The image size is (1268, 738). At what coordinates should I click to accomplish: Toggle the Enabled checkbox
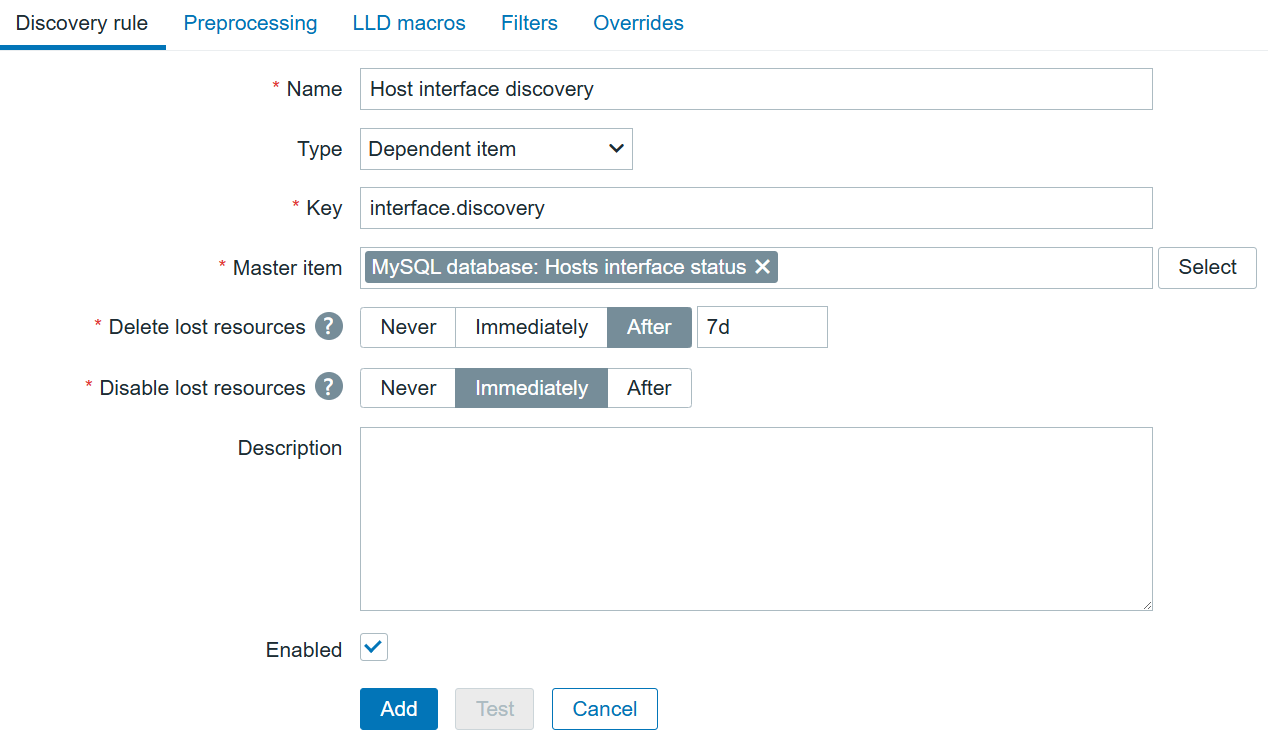click(374, 648)
